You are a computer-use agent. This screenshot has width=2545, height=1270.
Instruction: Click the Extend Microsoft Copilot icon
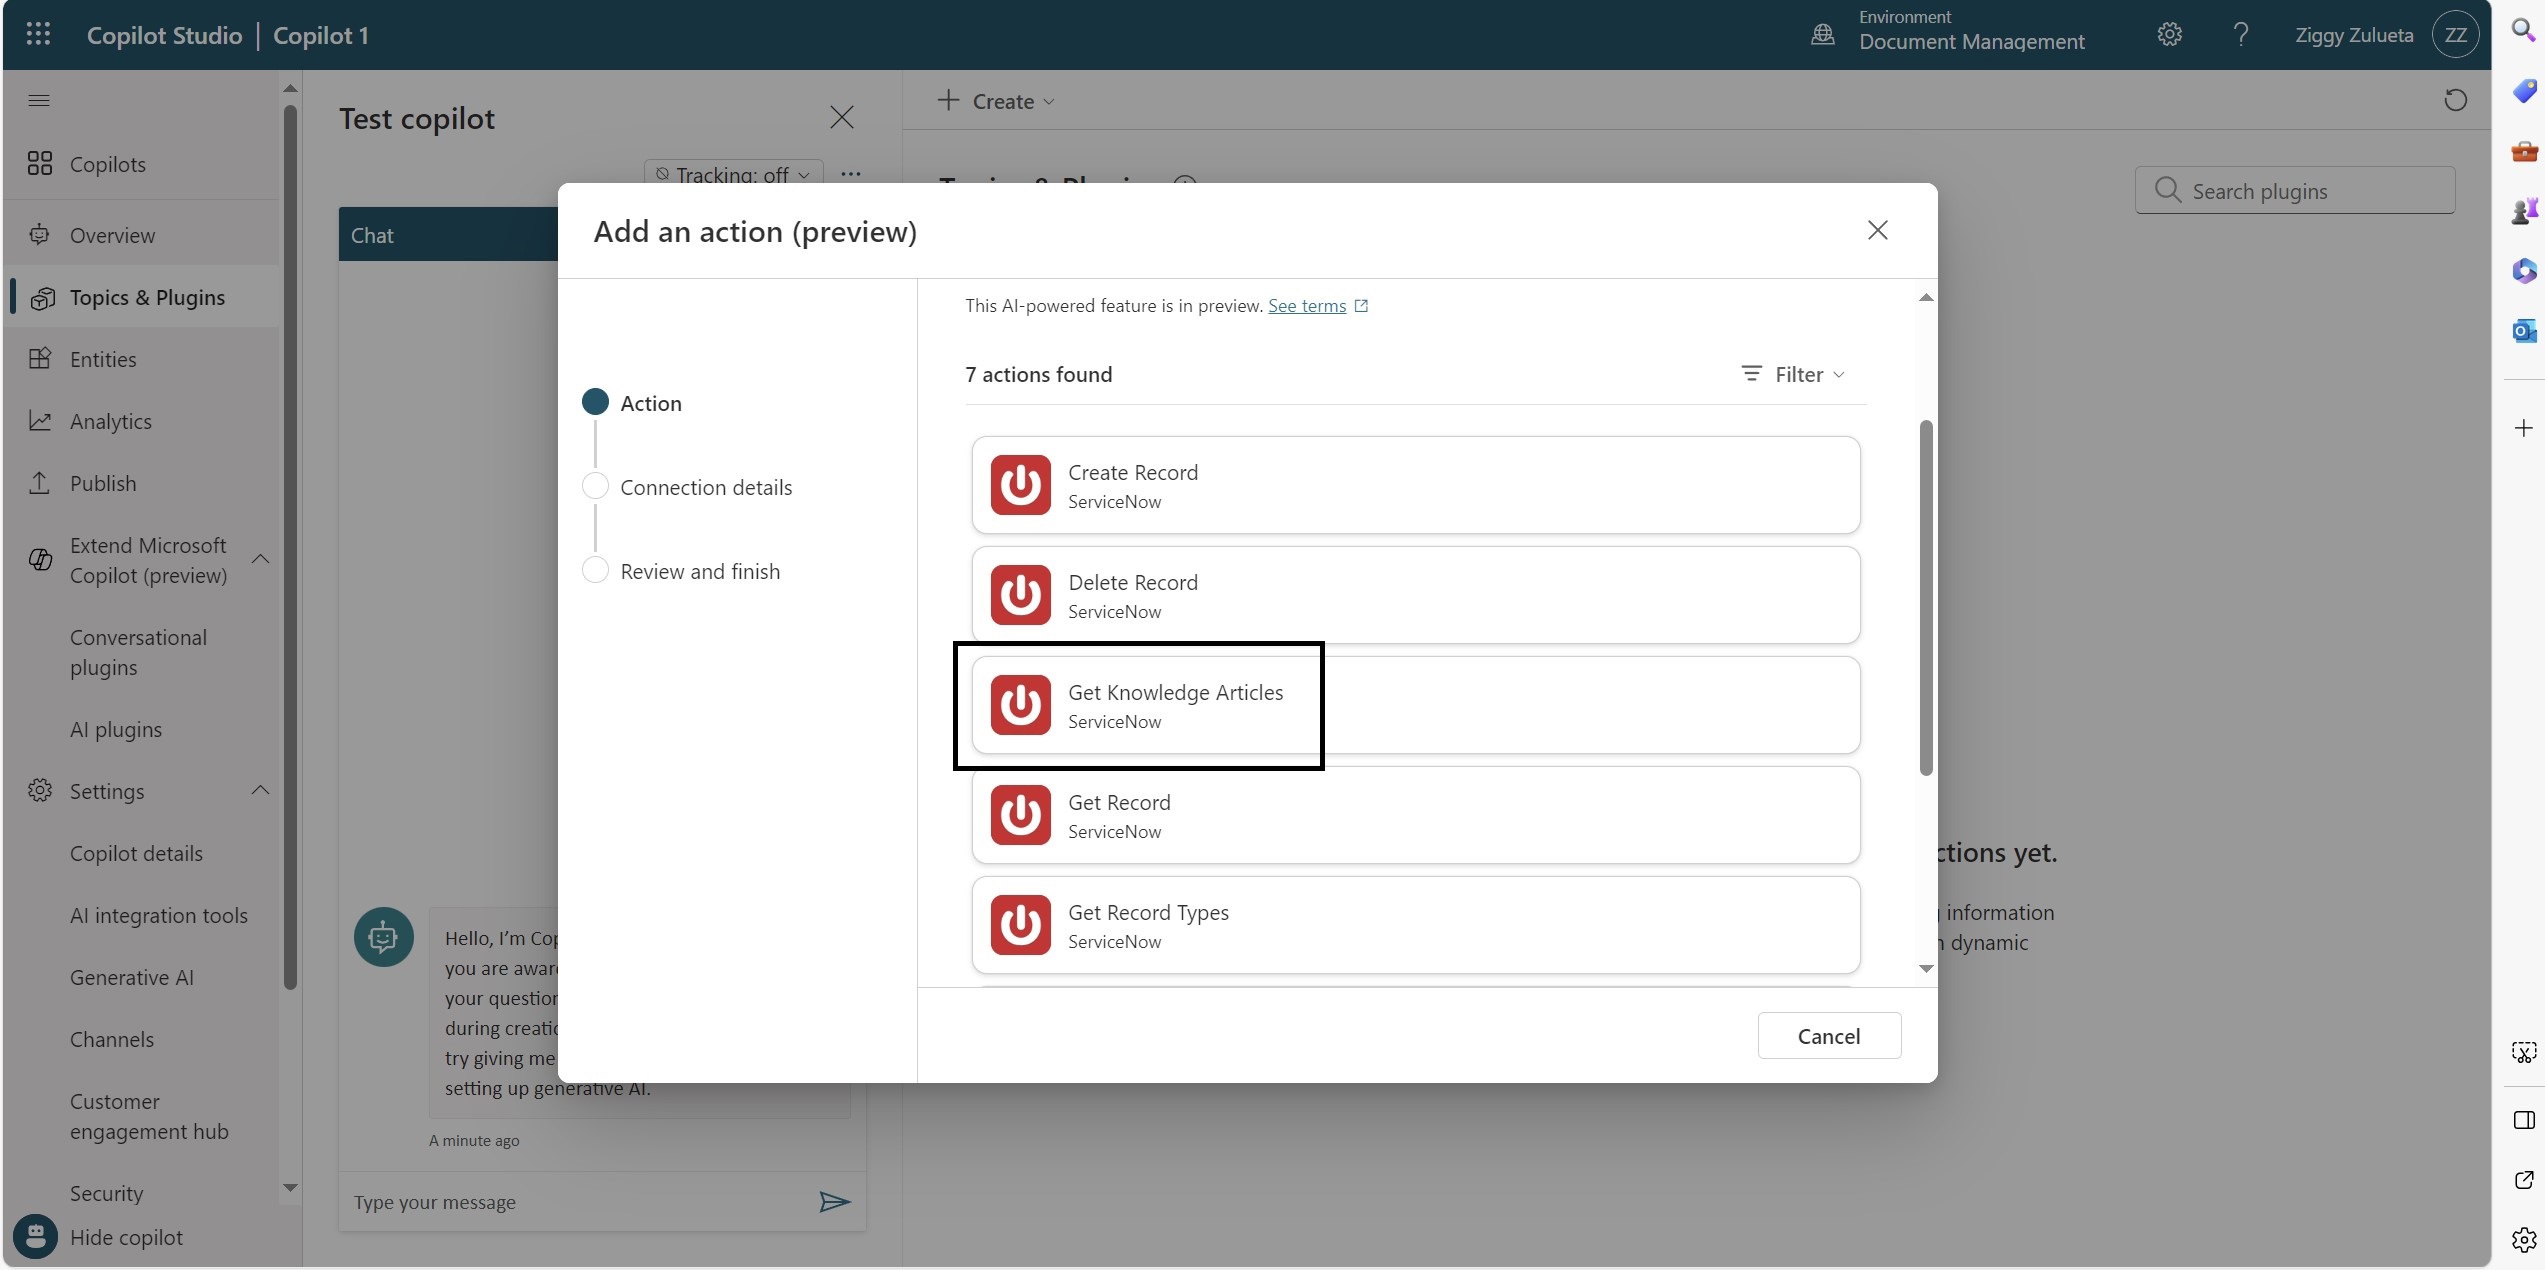[x=40, y=560]
